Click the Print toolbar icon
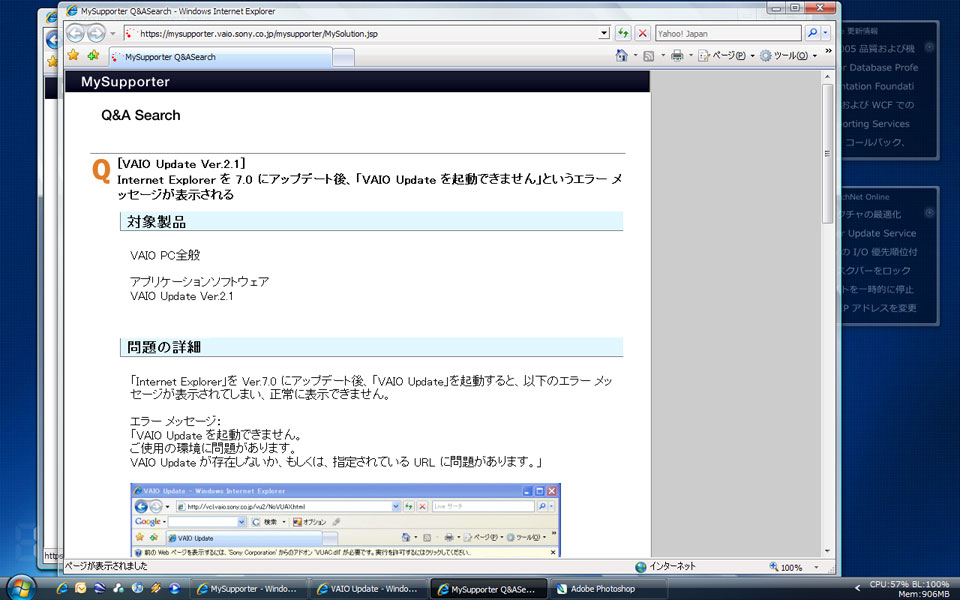Viewport: 960px width, 600px height. 677,56
